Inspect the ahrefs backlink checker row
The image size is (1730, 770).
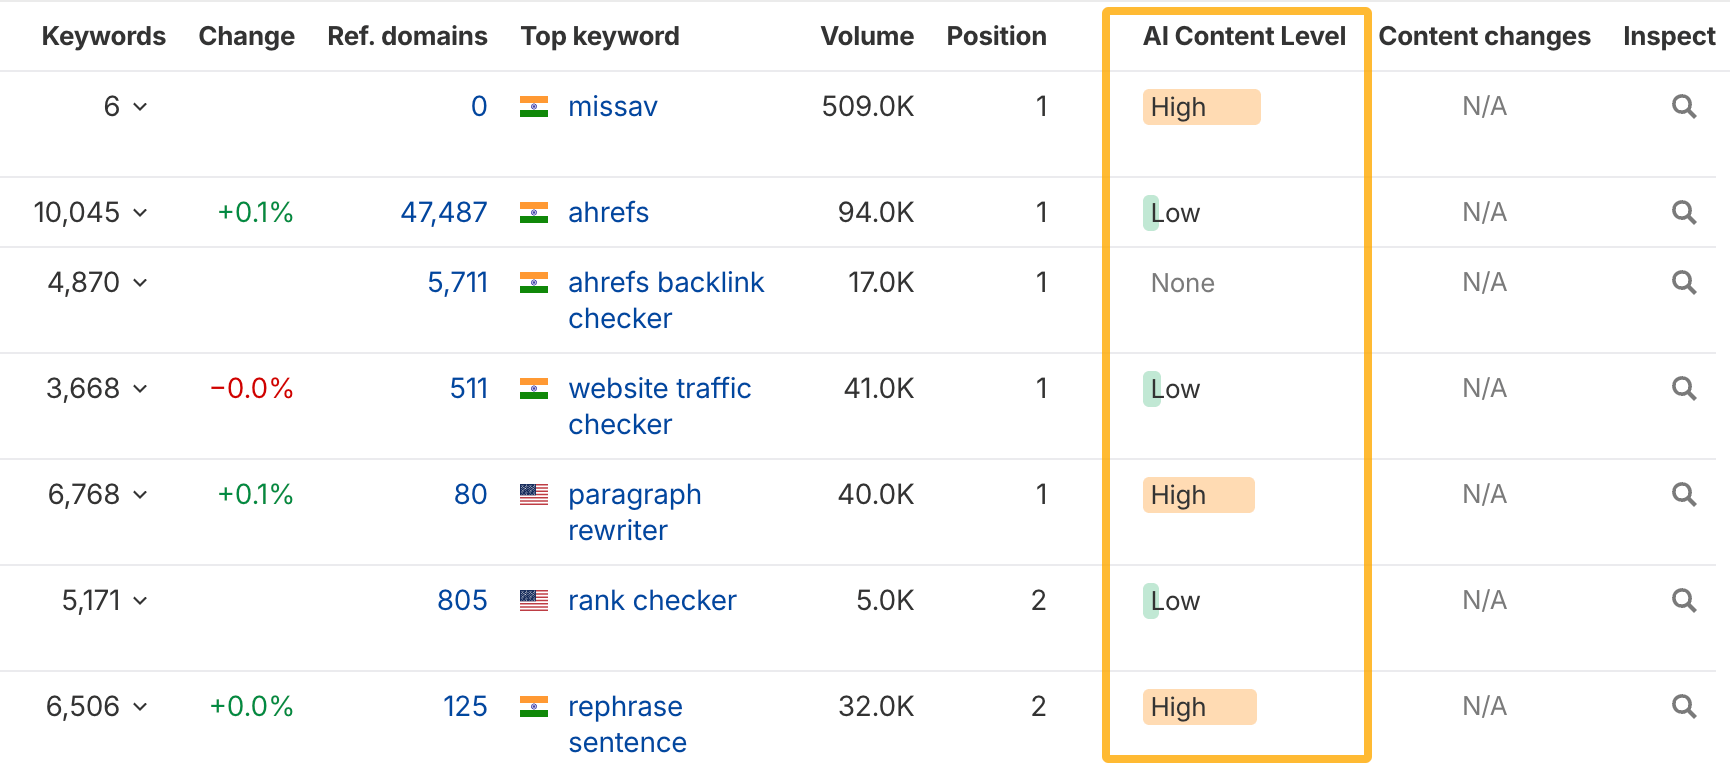(1684, 282)
